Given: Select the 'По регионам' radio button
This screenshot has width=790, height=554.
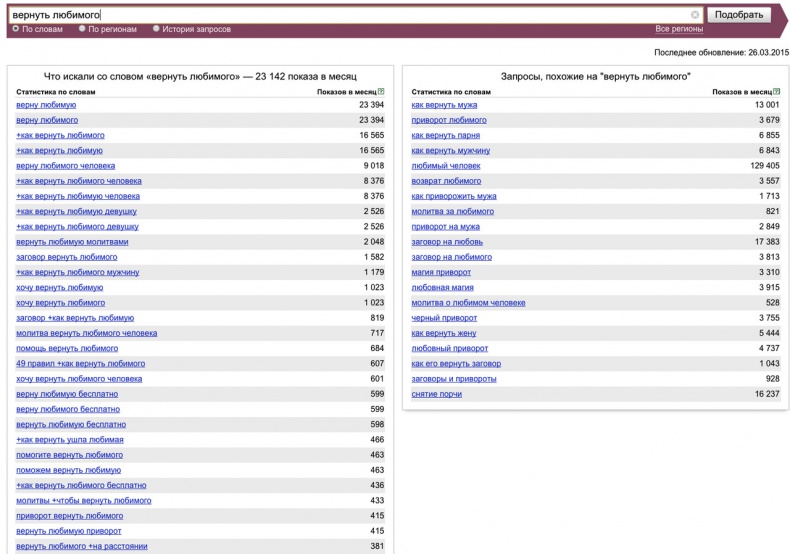Looking at the screenshot, I should pos(81,29).
